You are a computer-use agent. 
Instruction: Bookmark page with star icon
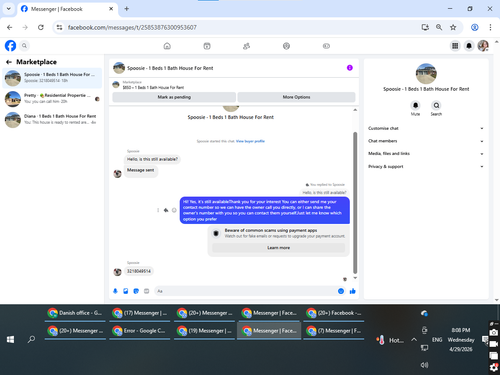pos(453,27)
